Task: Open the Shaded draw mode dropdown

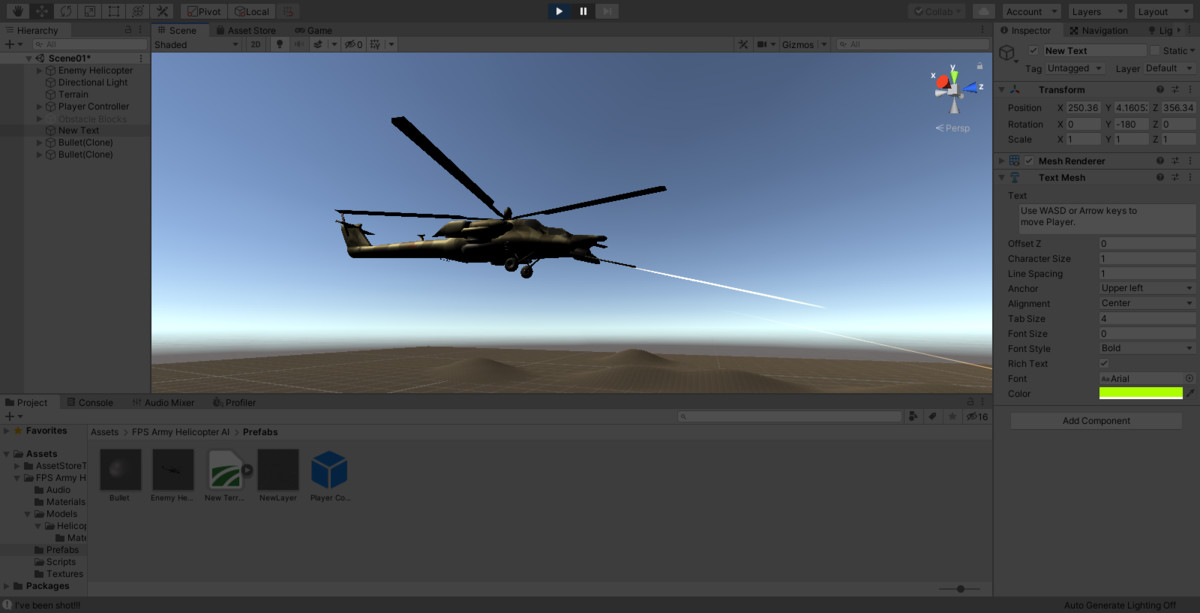Action: 195,44
